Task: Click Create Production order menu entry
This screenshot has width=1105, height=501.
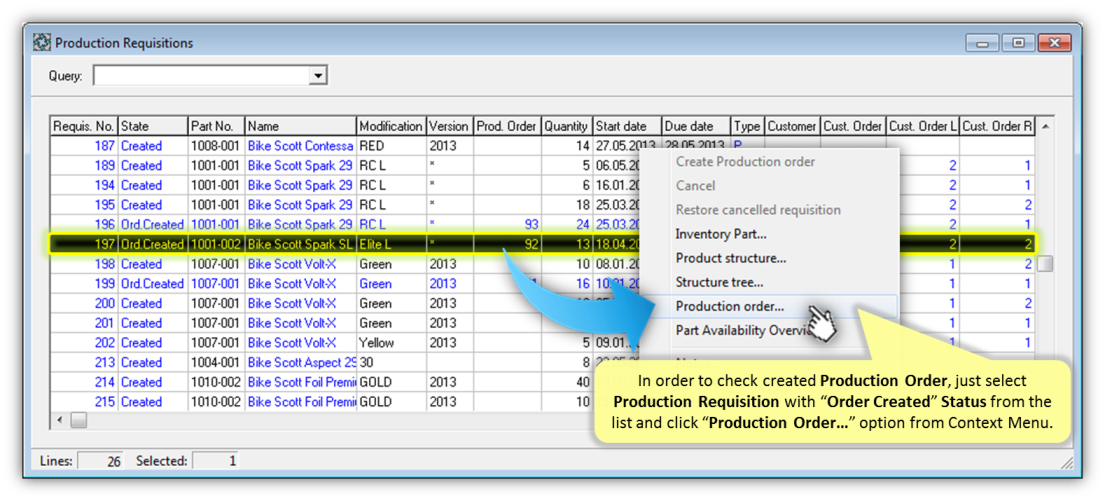Action: (x=746, y=161)
